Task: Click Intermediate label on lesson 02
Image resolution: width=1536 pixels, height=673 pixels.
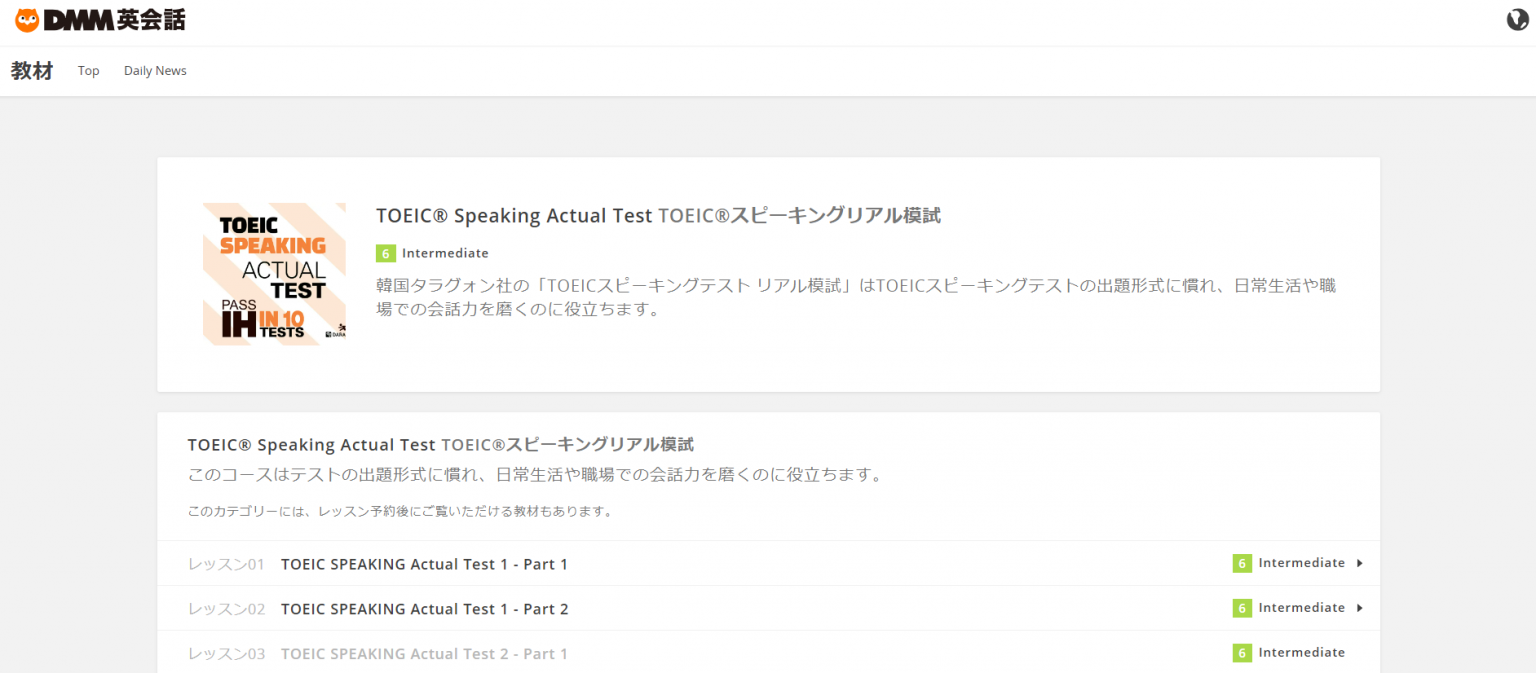Action: (1301, 608)
